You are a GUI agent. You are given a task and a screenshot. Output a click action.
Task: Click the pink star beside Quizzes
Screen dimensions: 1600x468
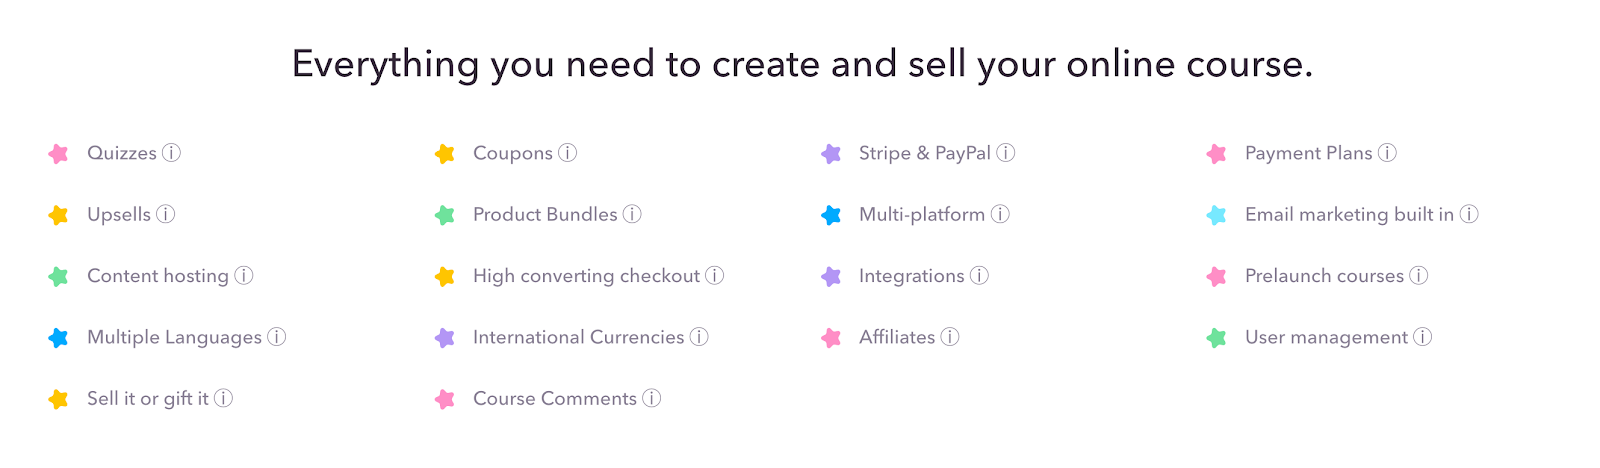click(59, 153)
